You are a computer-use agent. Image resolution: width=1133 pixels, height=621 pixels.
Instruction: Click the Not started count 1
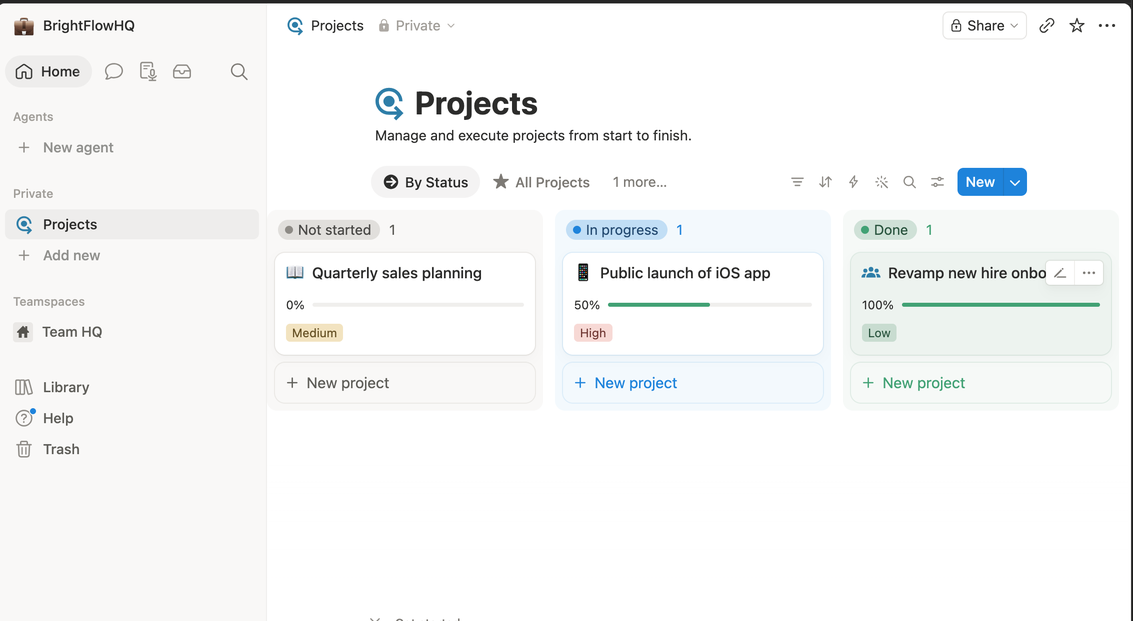pyautogui.click(x=392, y=230)
